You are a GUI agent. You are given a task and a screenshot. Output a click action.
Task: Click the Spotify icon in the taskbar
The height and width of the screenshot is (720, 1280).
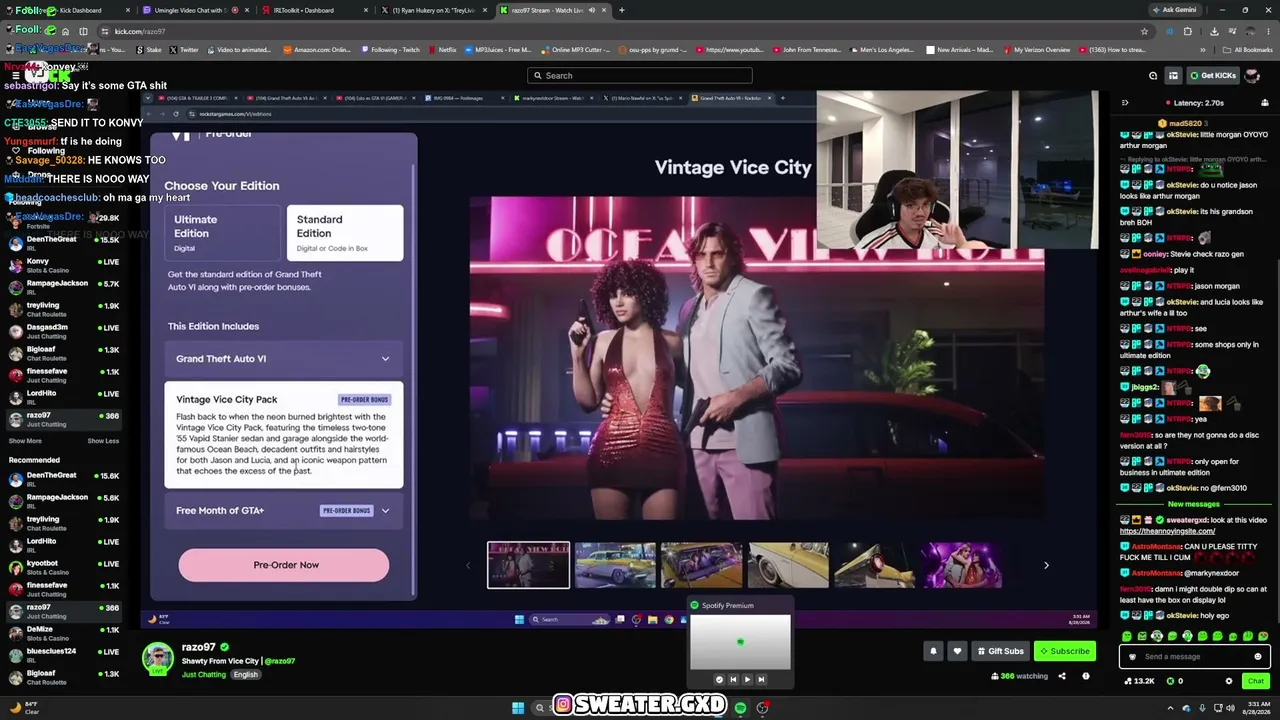pos(740,708)
